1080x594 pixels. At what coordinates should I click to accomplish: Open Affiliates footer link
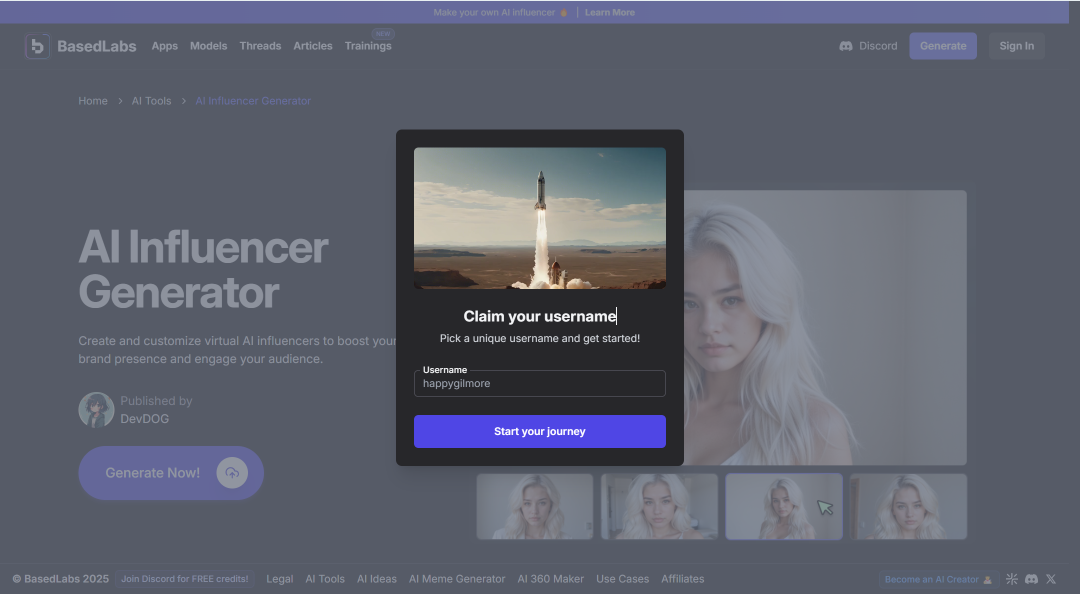click(x=683, y=579)
